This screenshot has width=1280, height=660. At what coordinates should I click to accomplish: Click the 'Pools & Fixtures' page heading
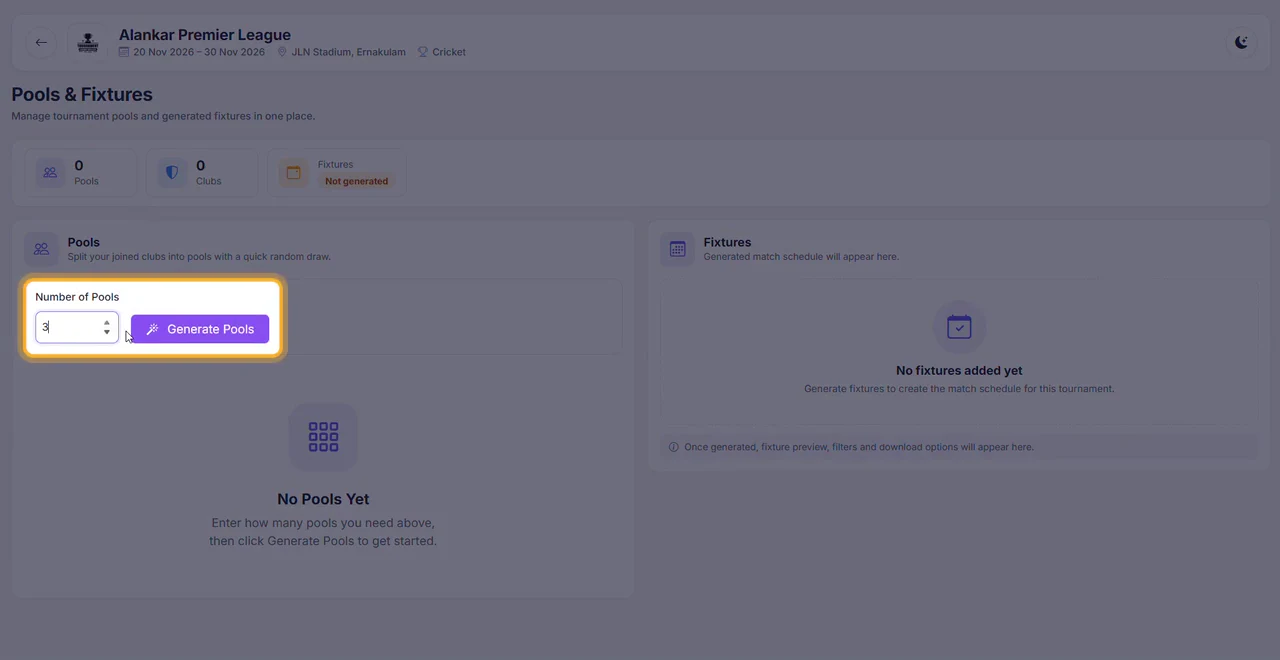pos(82,95)
